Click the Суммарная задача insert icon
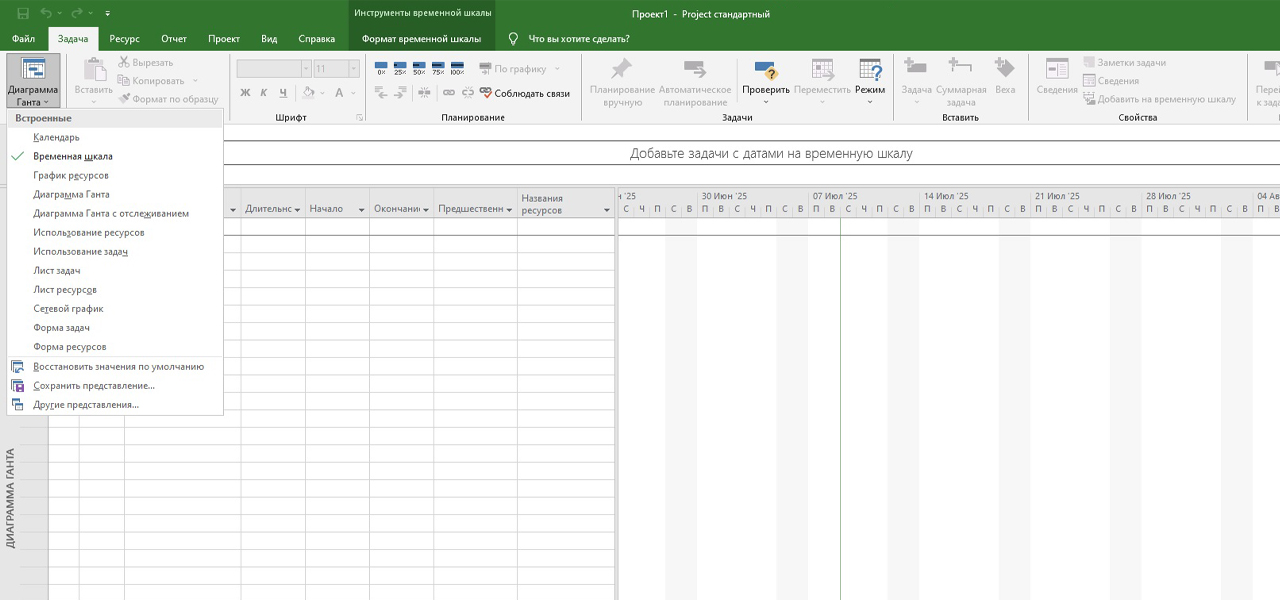 (x=960, y=67)
